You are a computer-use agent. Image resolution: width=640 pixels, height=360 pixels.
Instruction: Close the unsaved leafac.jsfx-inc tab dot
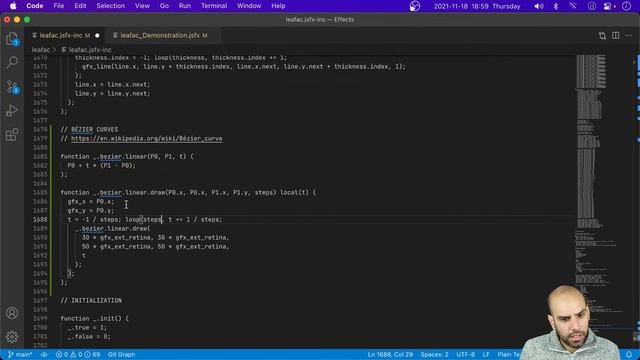click(97, 36)
